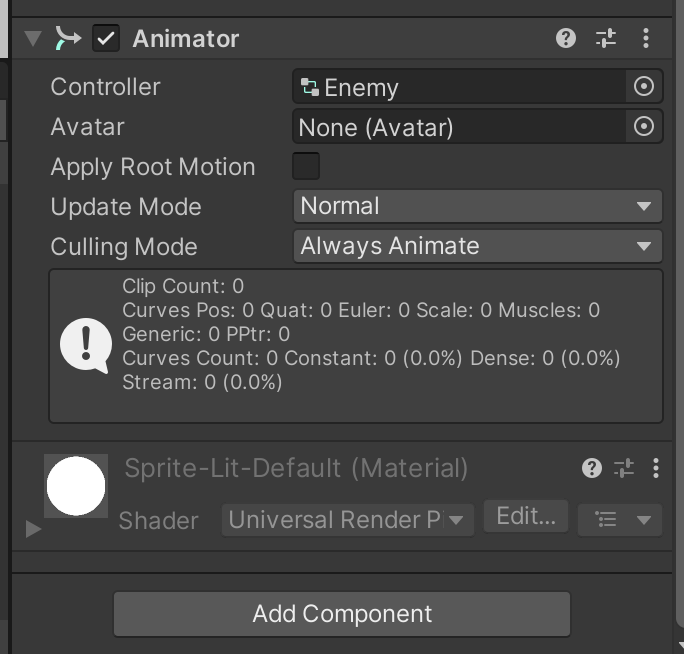Open Animator component help reference
The height and width of the screenshot is (654, 684).
click(566, 39)
